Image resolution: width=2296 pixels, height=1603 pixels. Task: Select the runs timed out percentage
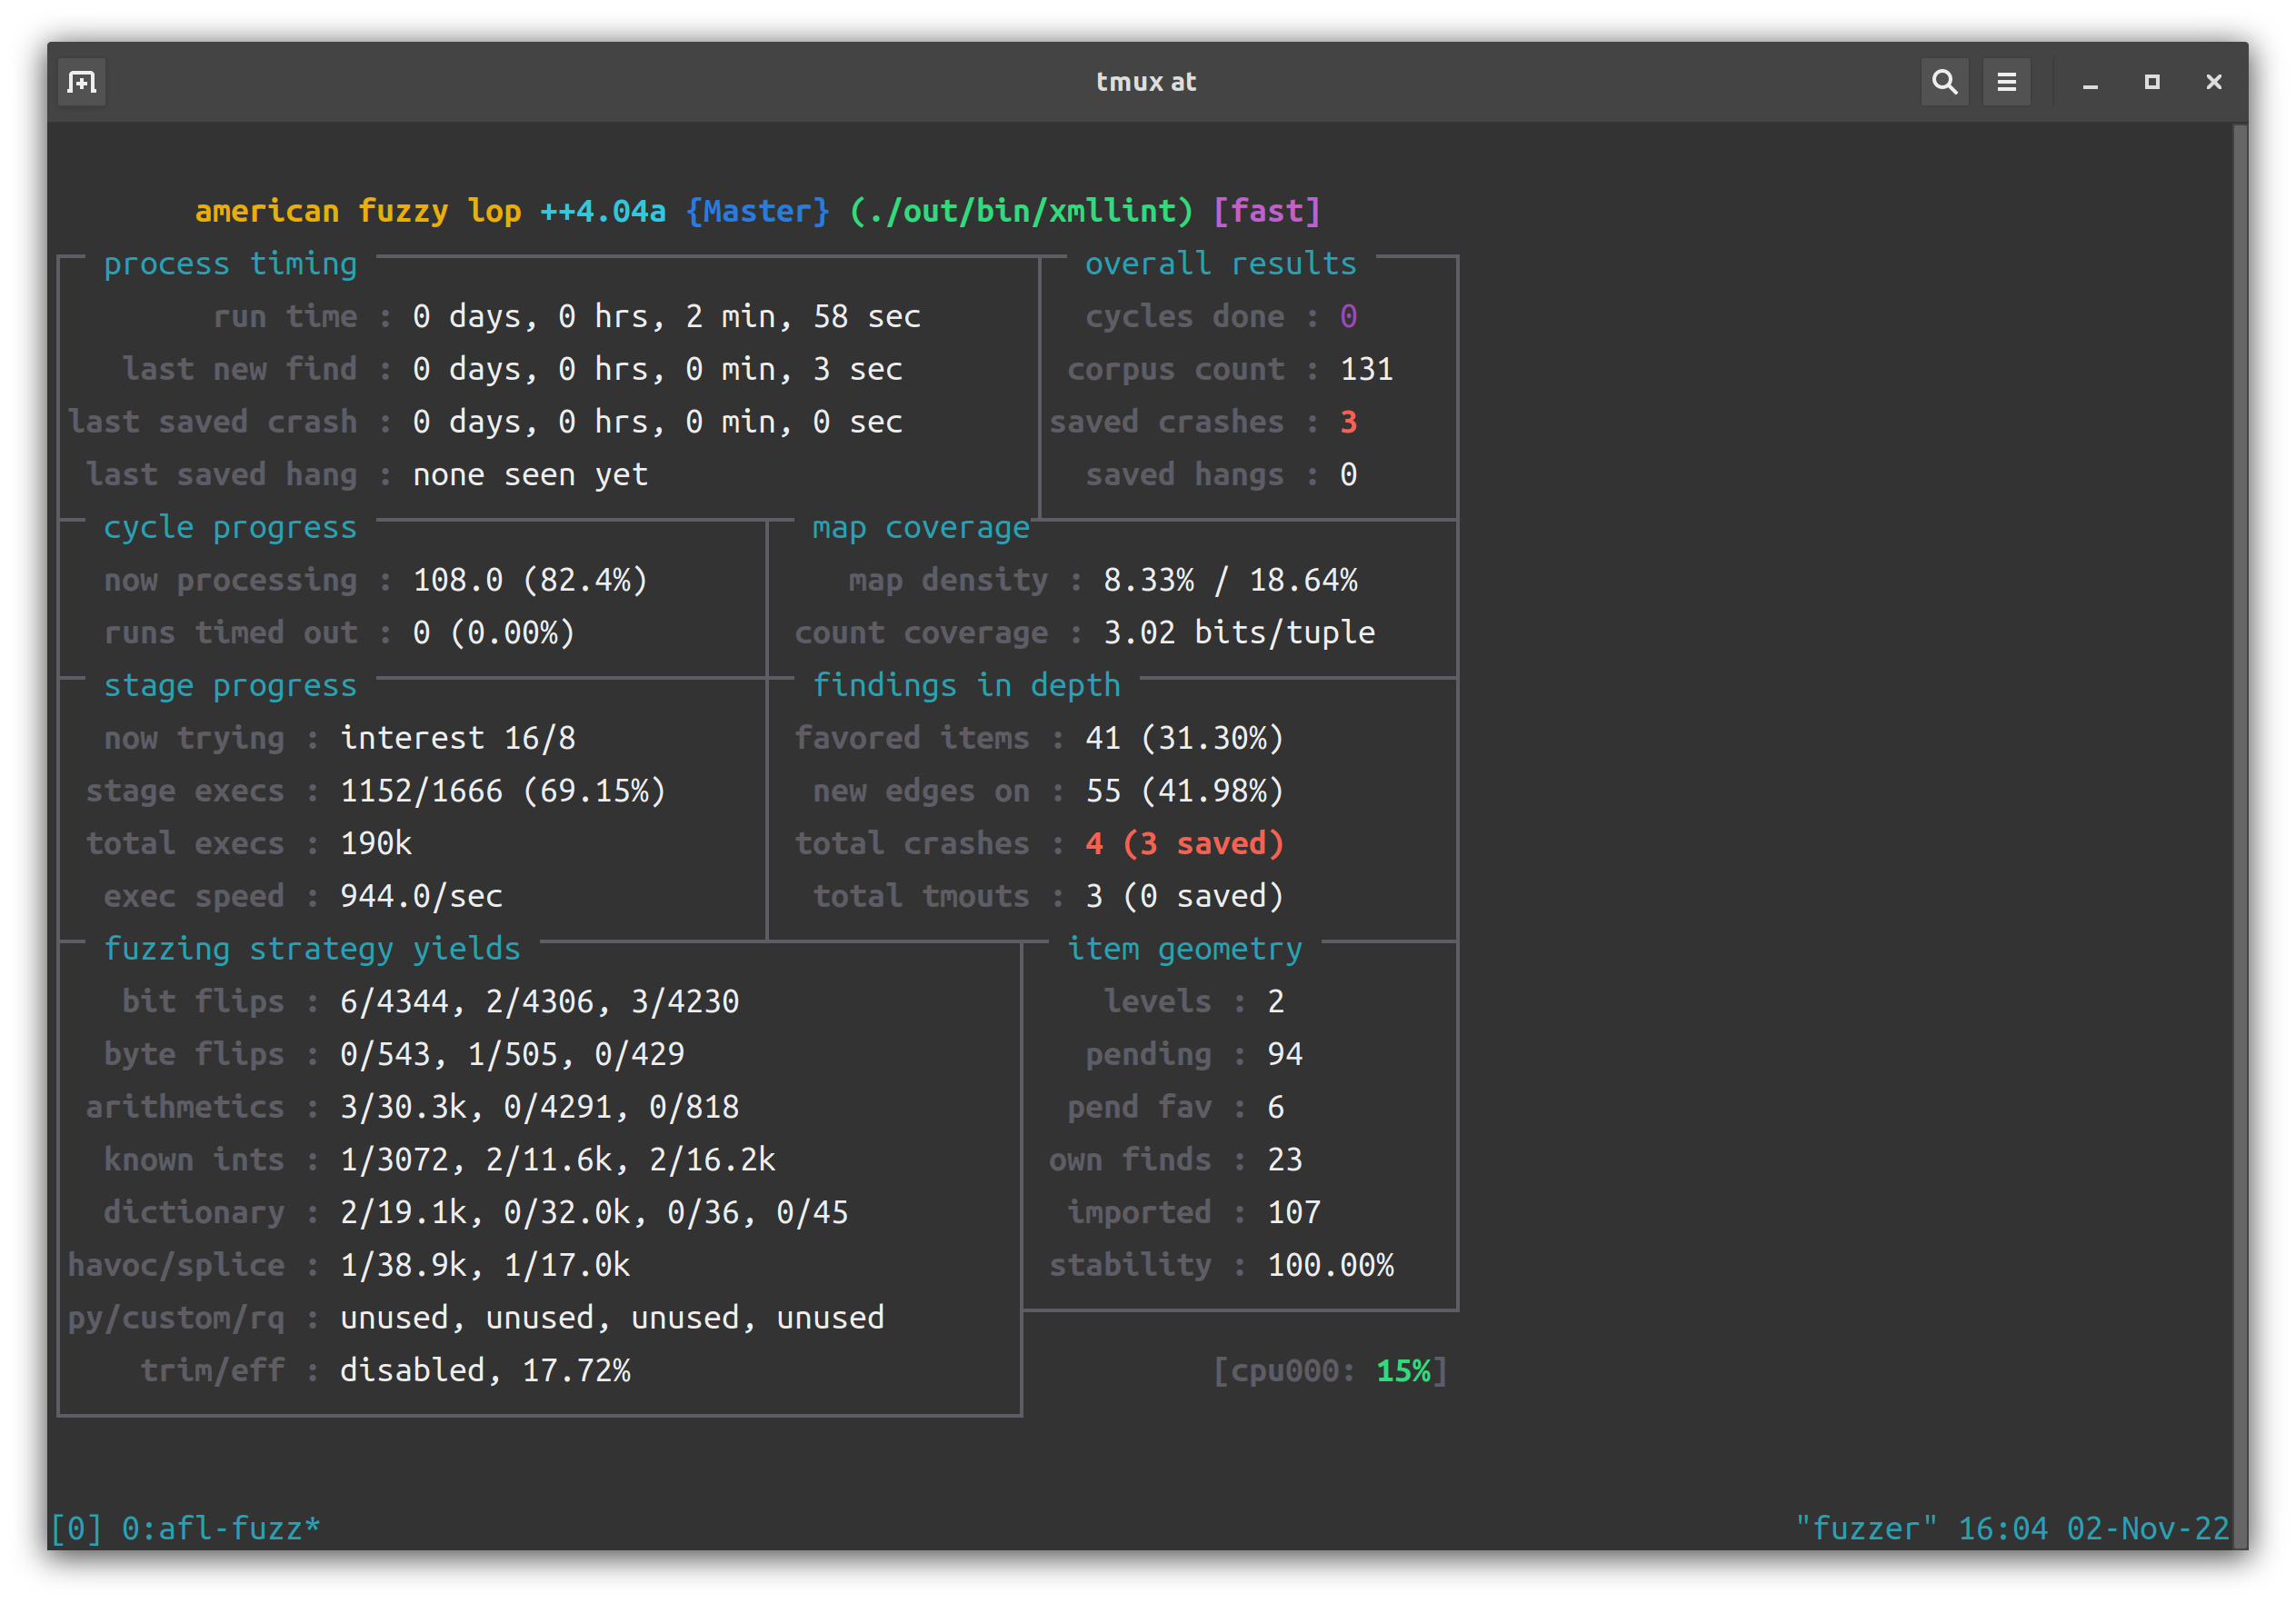512,632
